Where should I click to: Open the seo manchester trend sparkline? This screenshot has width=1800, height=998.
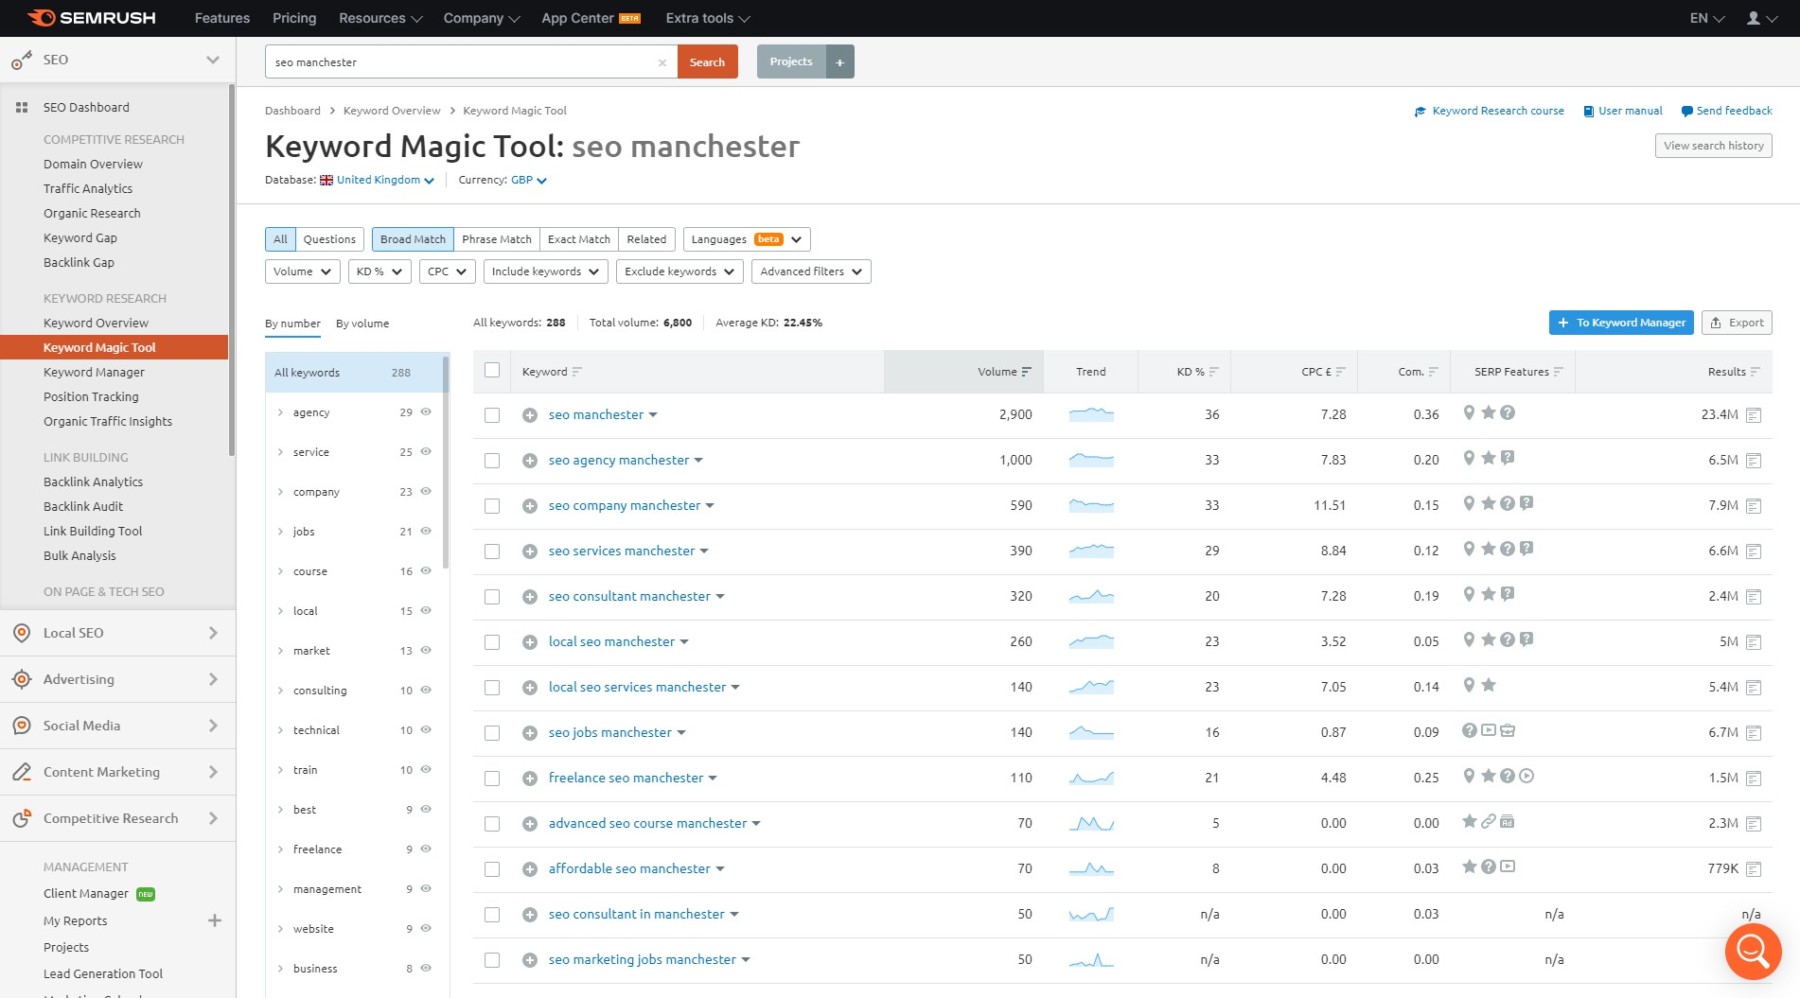pyautogui.click(x=1091, y=414)
